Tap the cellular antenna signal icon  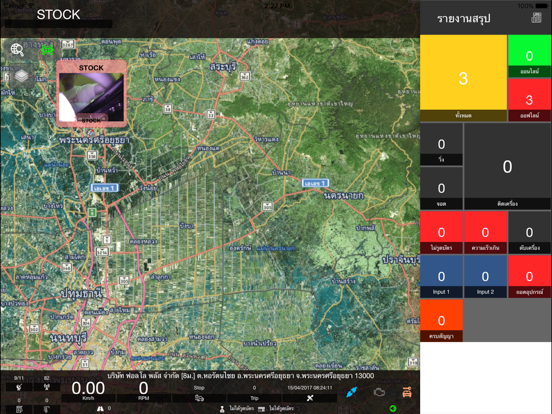click(x=46, y=388)
